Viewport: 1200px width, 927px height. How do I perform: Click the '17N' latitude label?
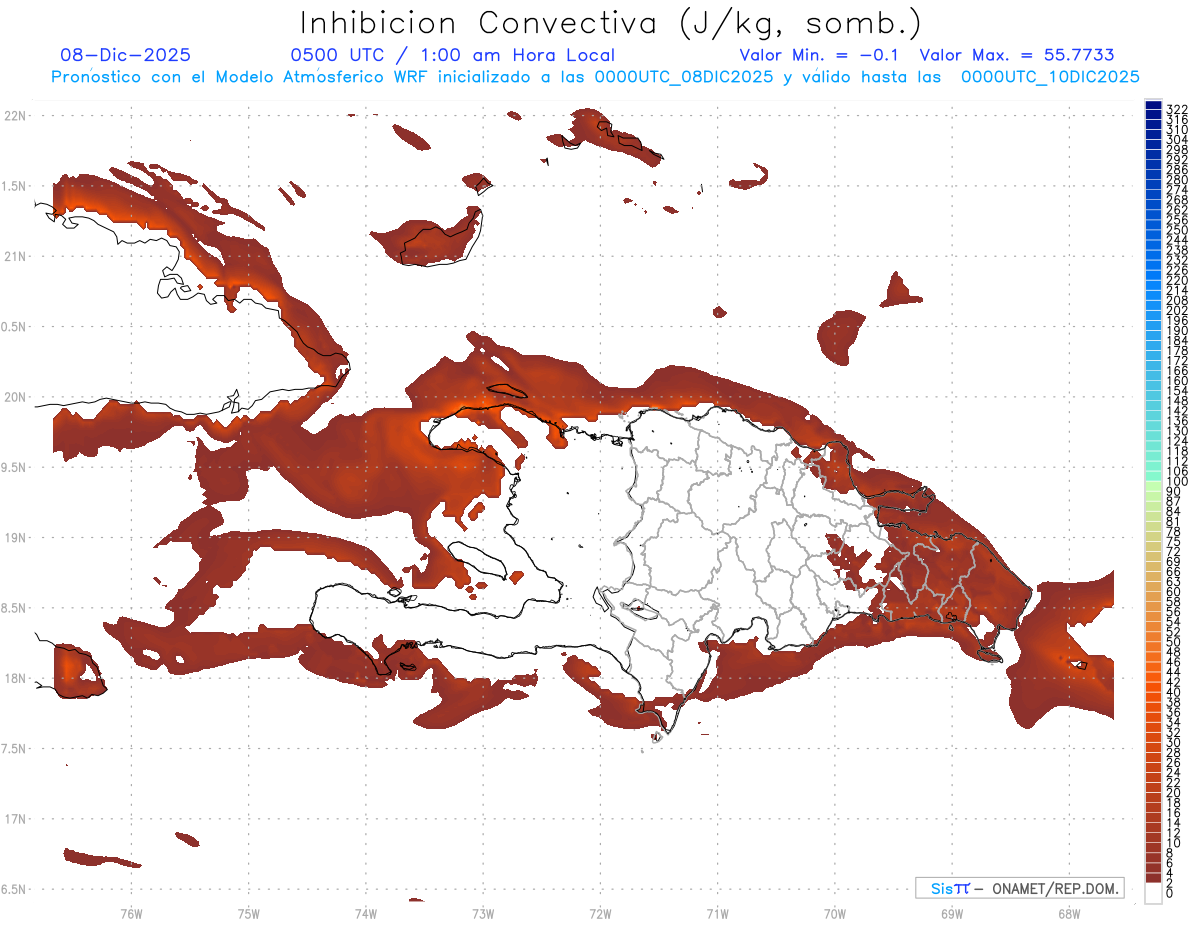pyautogui.click(x=14, y=819)
